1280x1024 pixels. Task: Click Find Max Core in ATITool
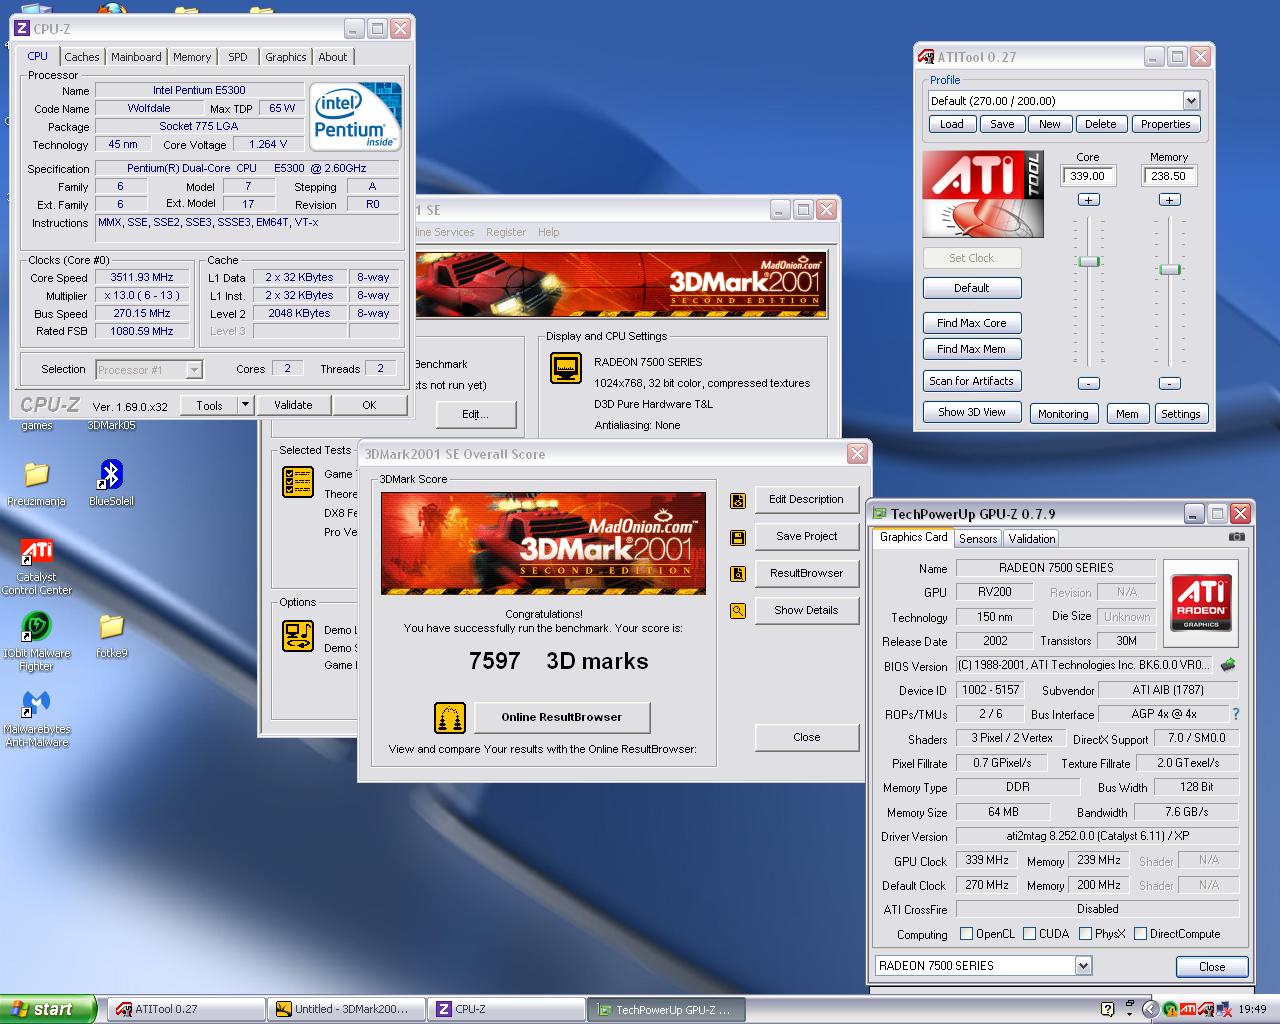(x=972, y=323)
